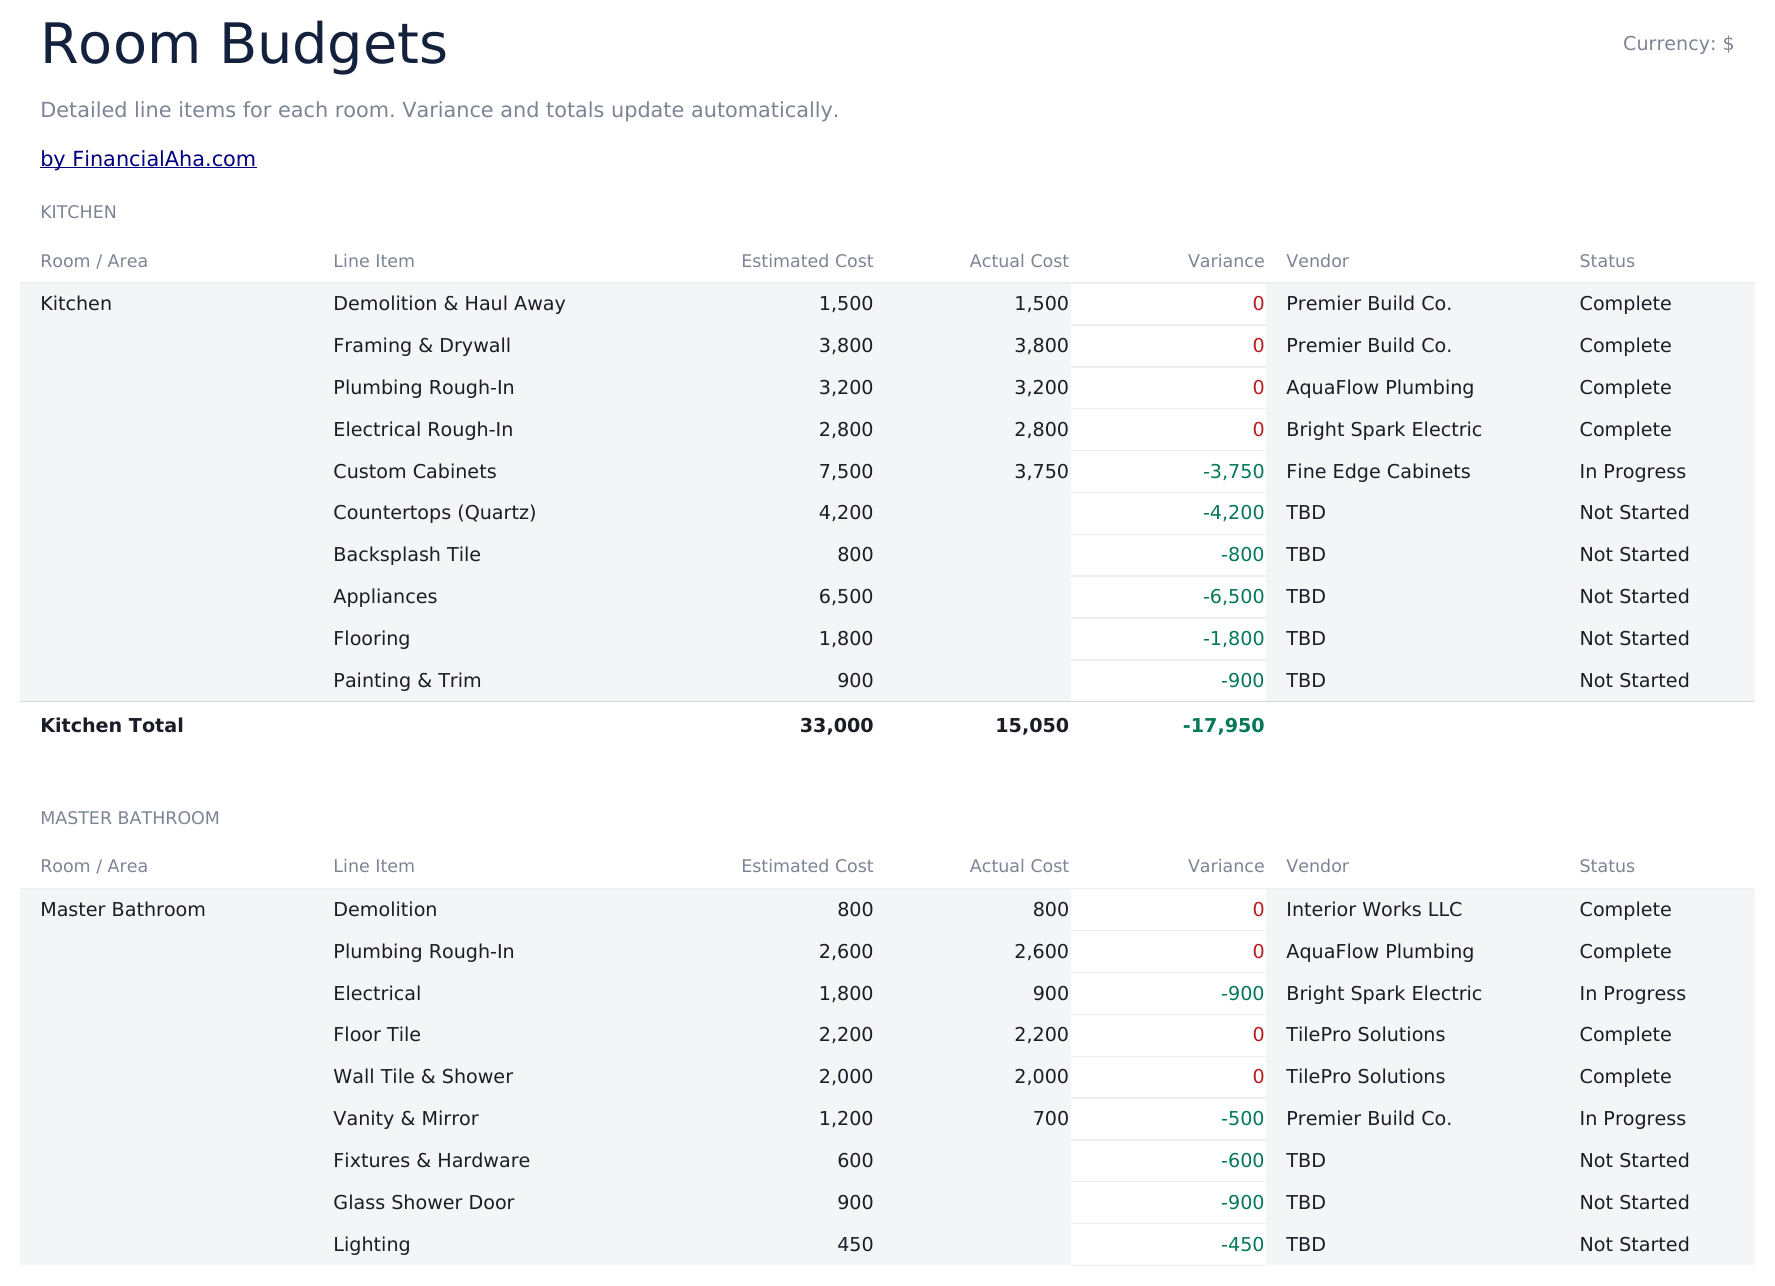The height and width of the screenshot is (1286, 1775).
Task: Click Vanity & Mirror actual cost 700
Action: 1050,1119
